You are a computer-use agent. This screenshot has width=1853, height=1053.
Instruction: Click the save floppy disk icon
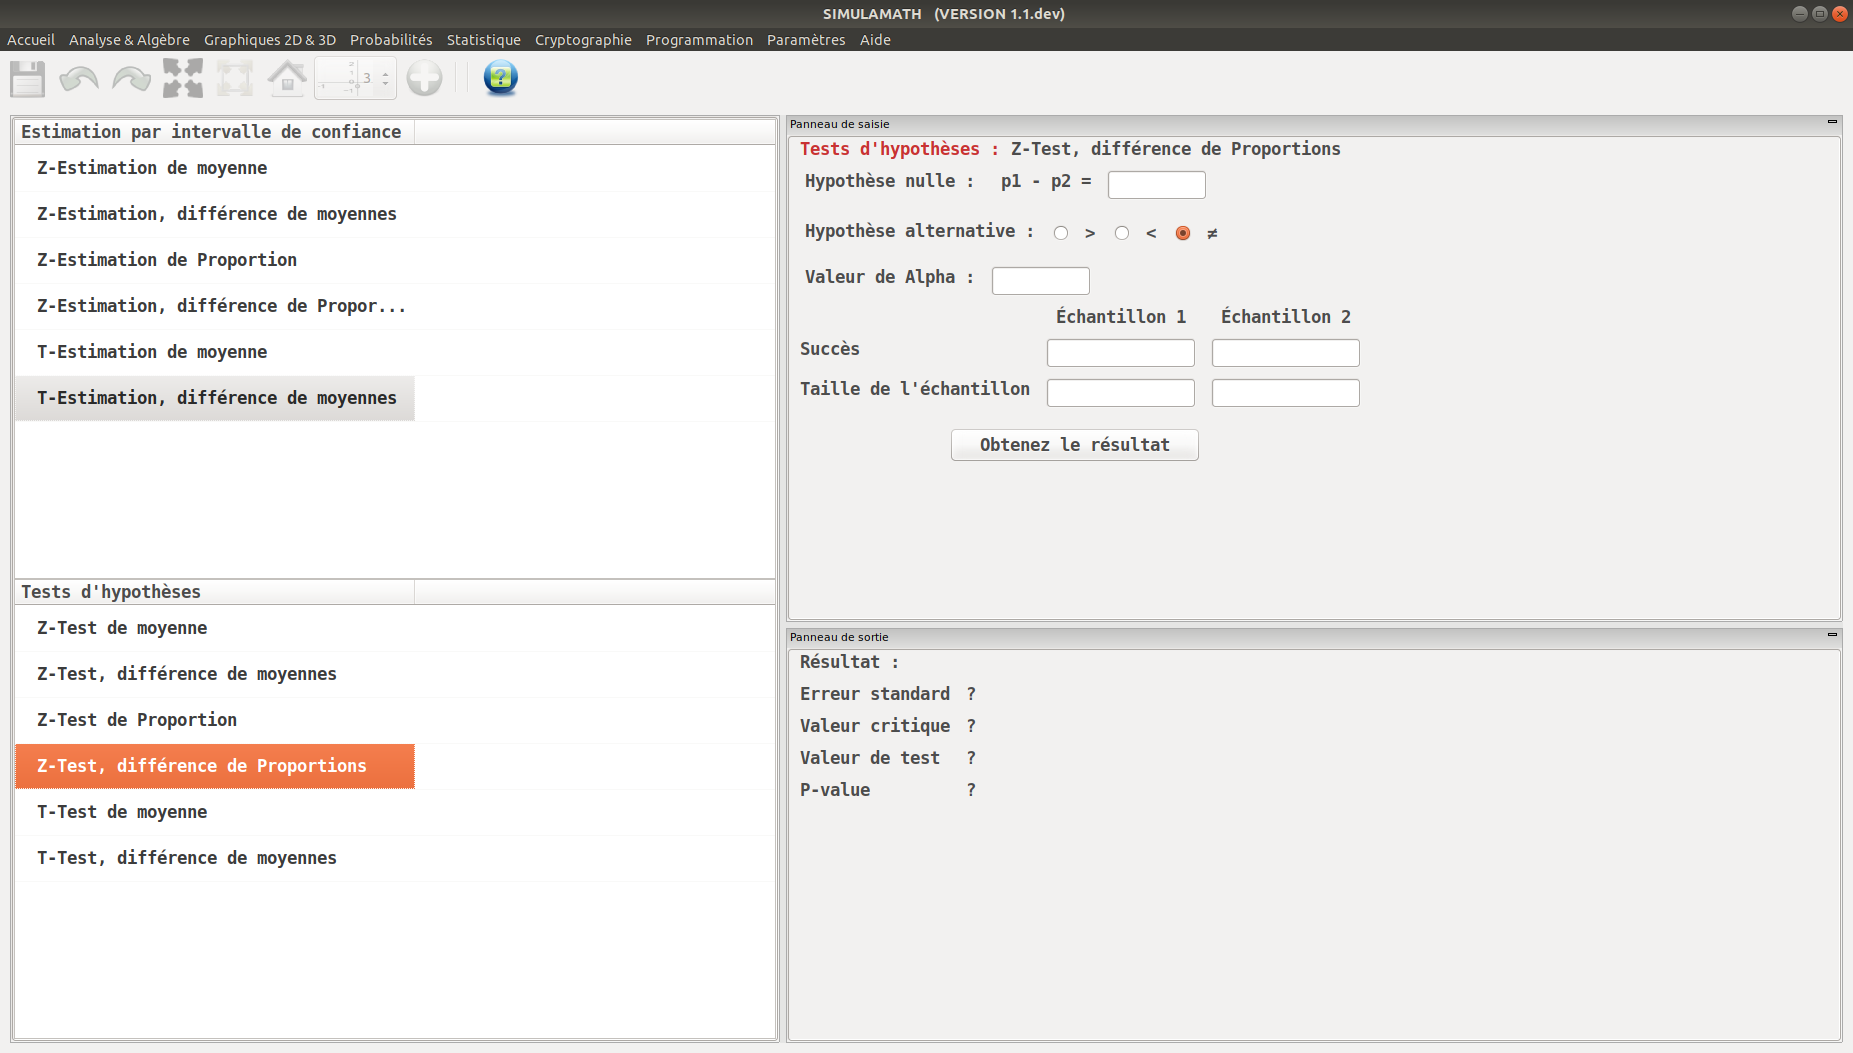pos(28,78)
